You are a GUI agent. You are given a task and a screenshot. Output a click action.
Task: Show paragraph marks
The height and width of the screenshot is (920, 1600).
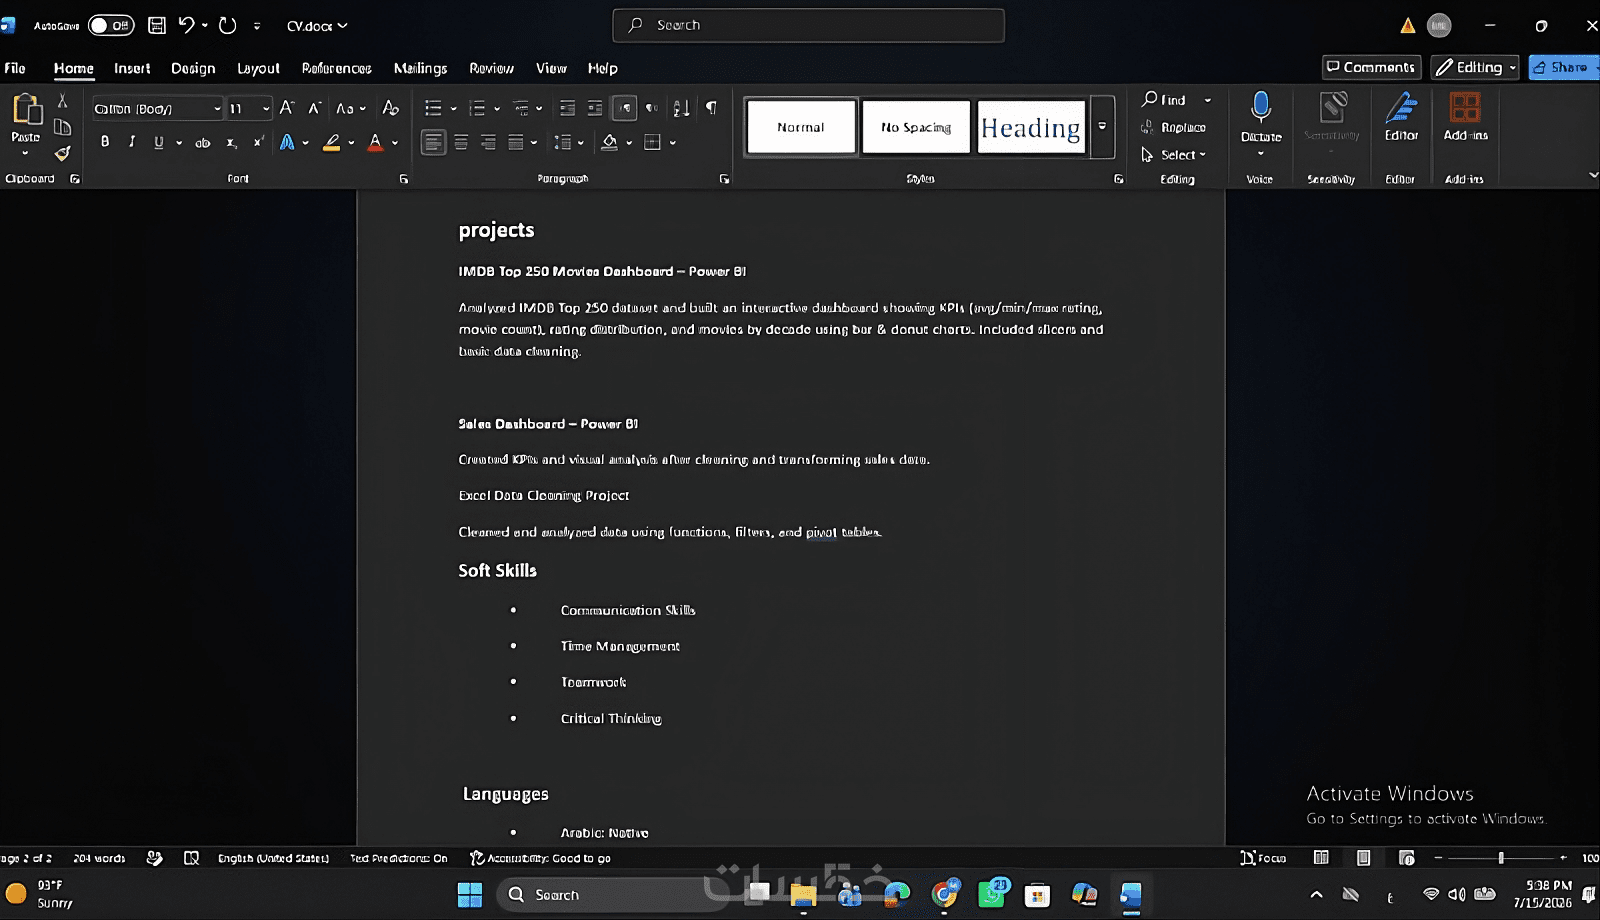coord(711,108)
